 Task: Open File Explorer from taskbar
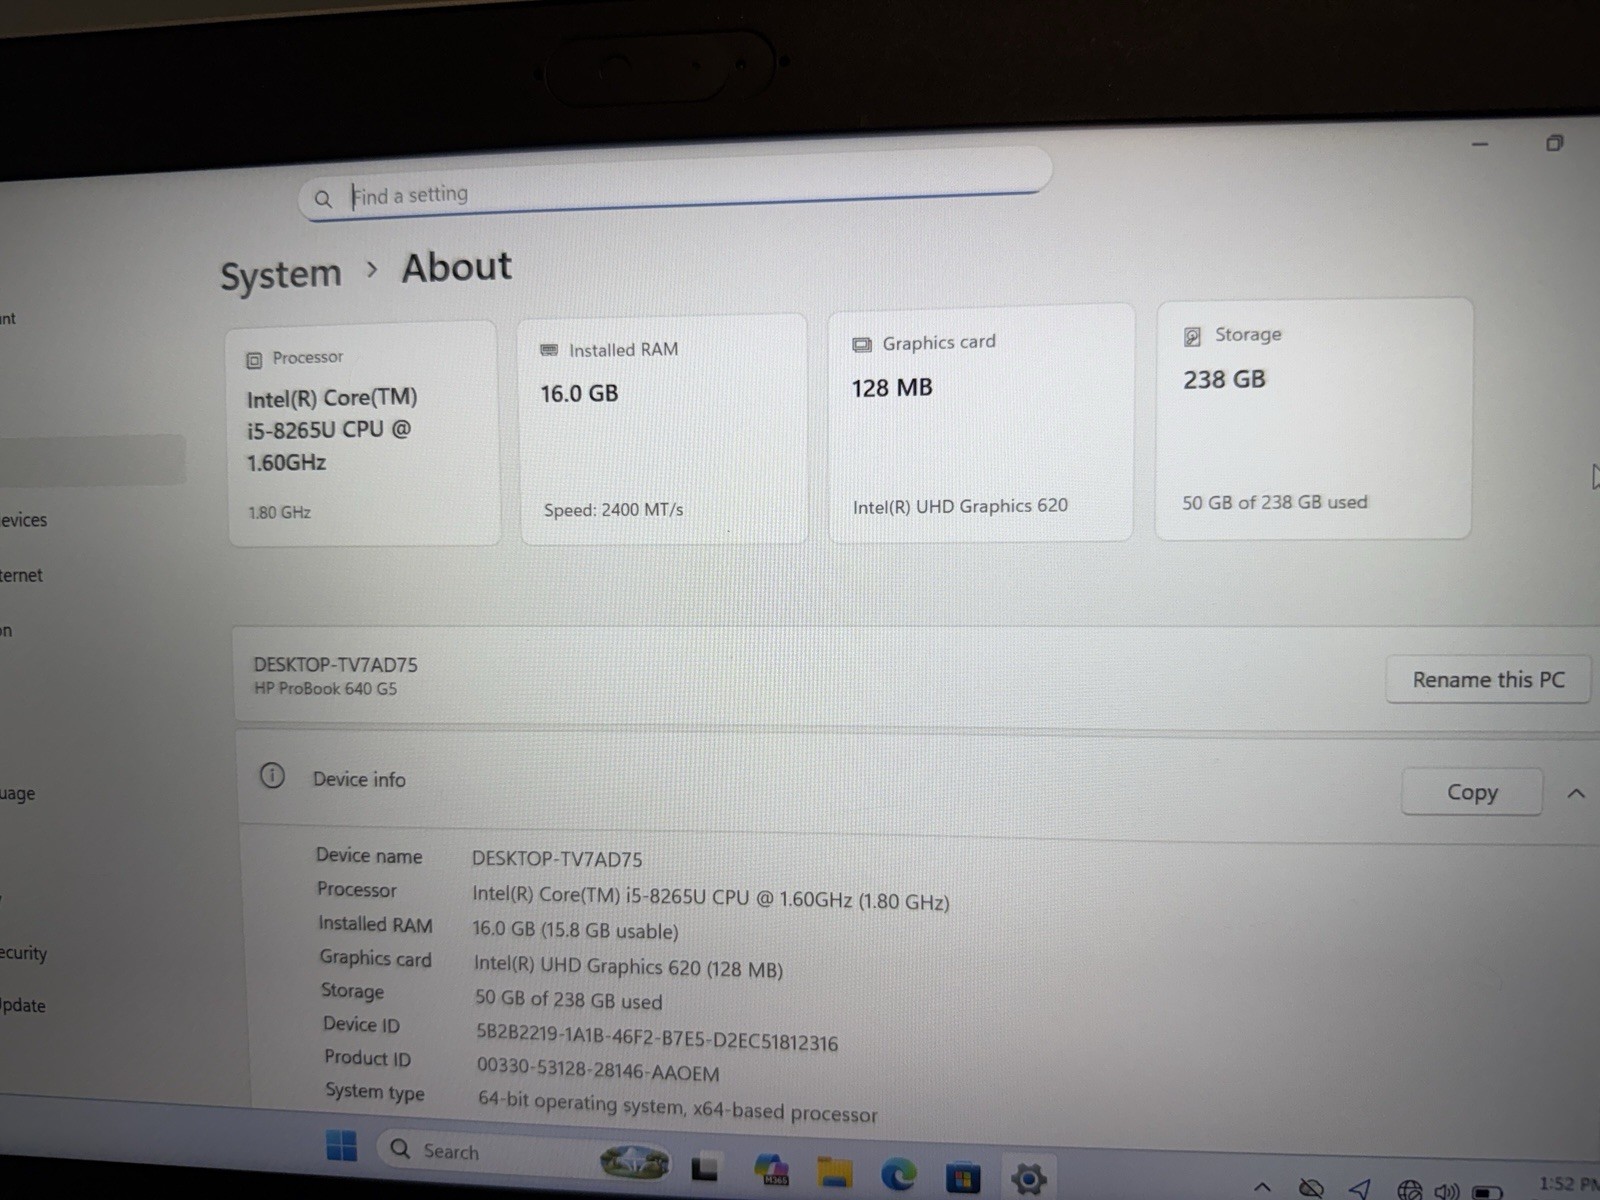834,1173
